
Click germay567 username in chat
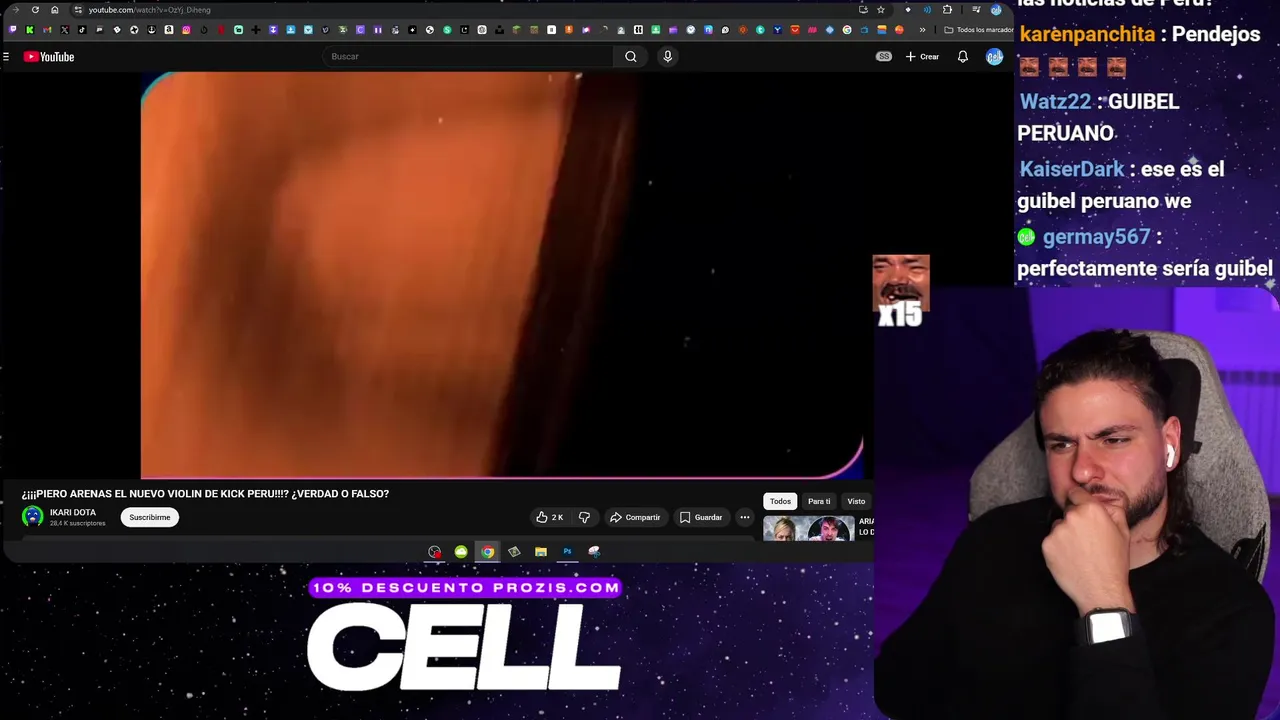(x=1096, y=237)
